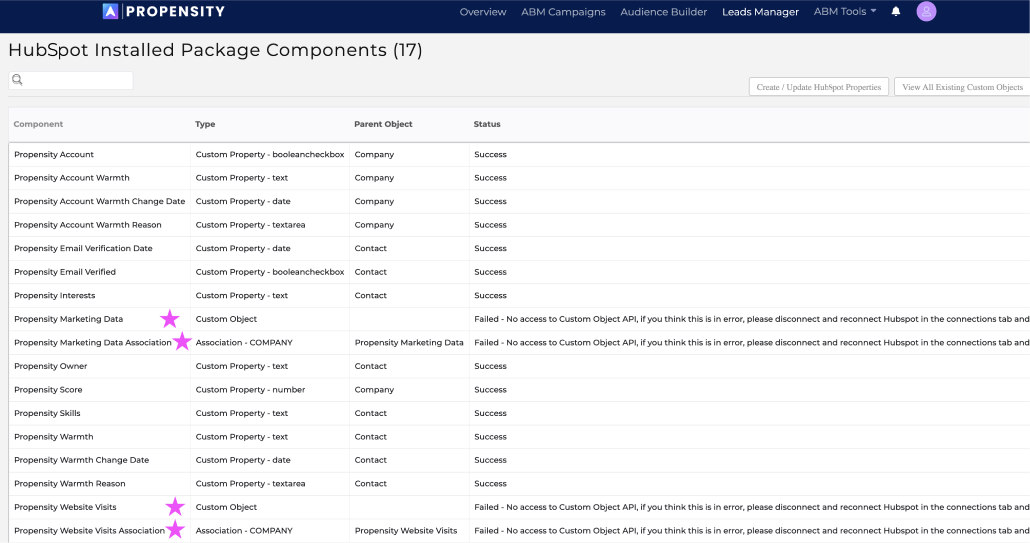1030x543 pixels.
Task: Go to the Overview page
Action: click(x=483, y=12)
